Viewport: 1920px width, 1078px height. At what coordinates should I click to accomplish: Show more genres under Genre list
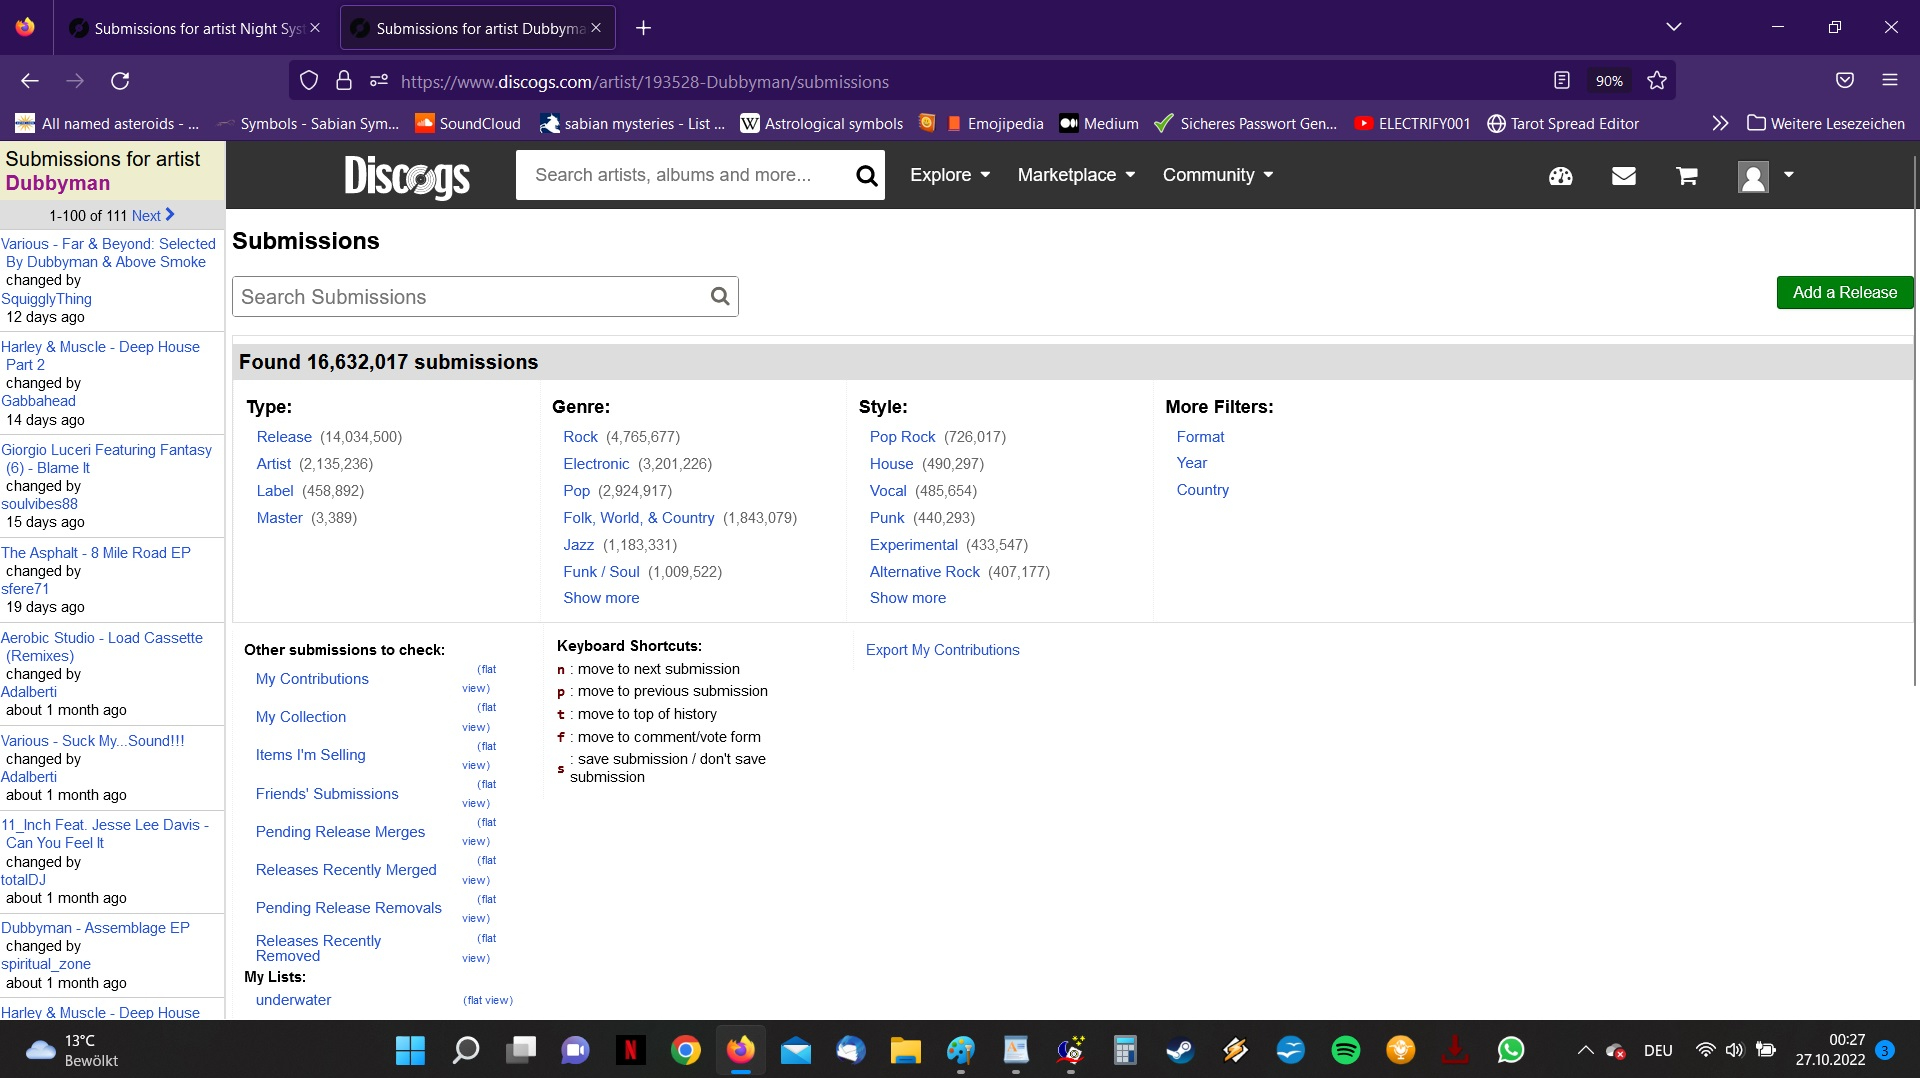[x=600, y=598]
